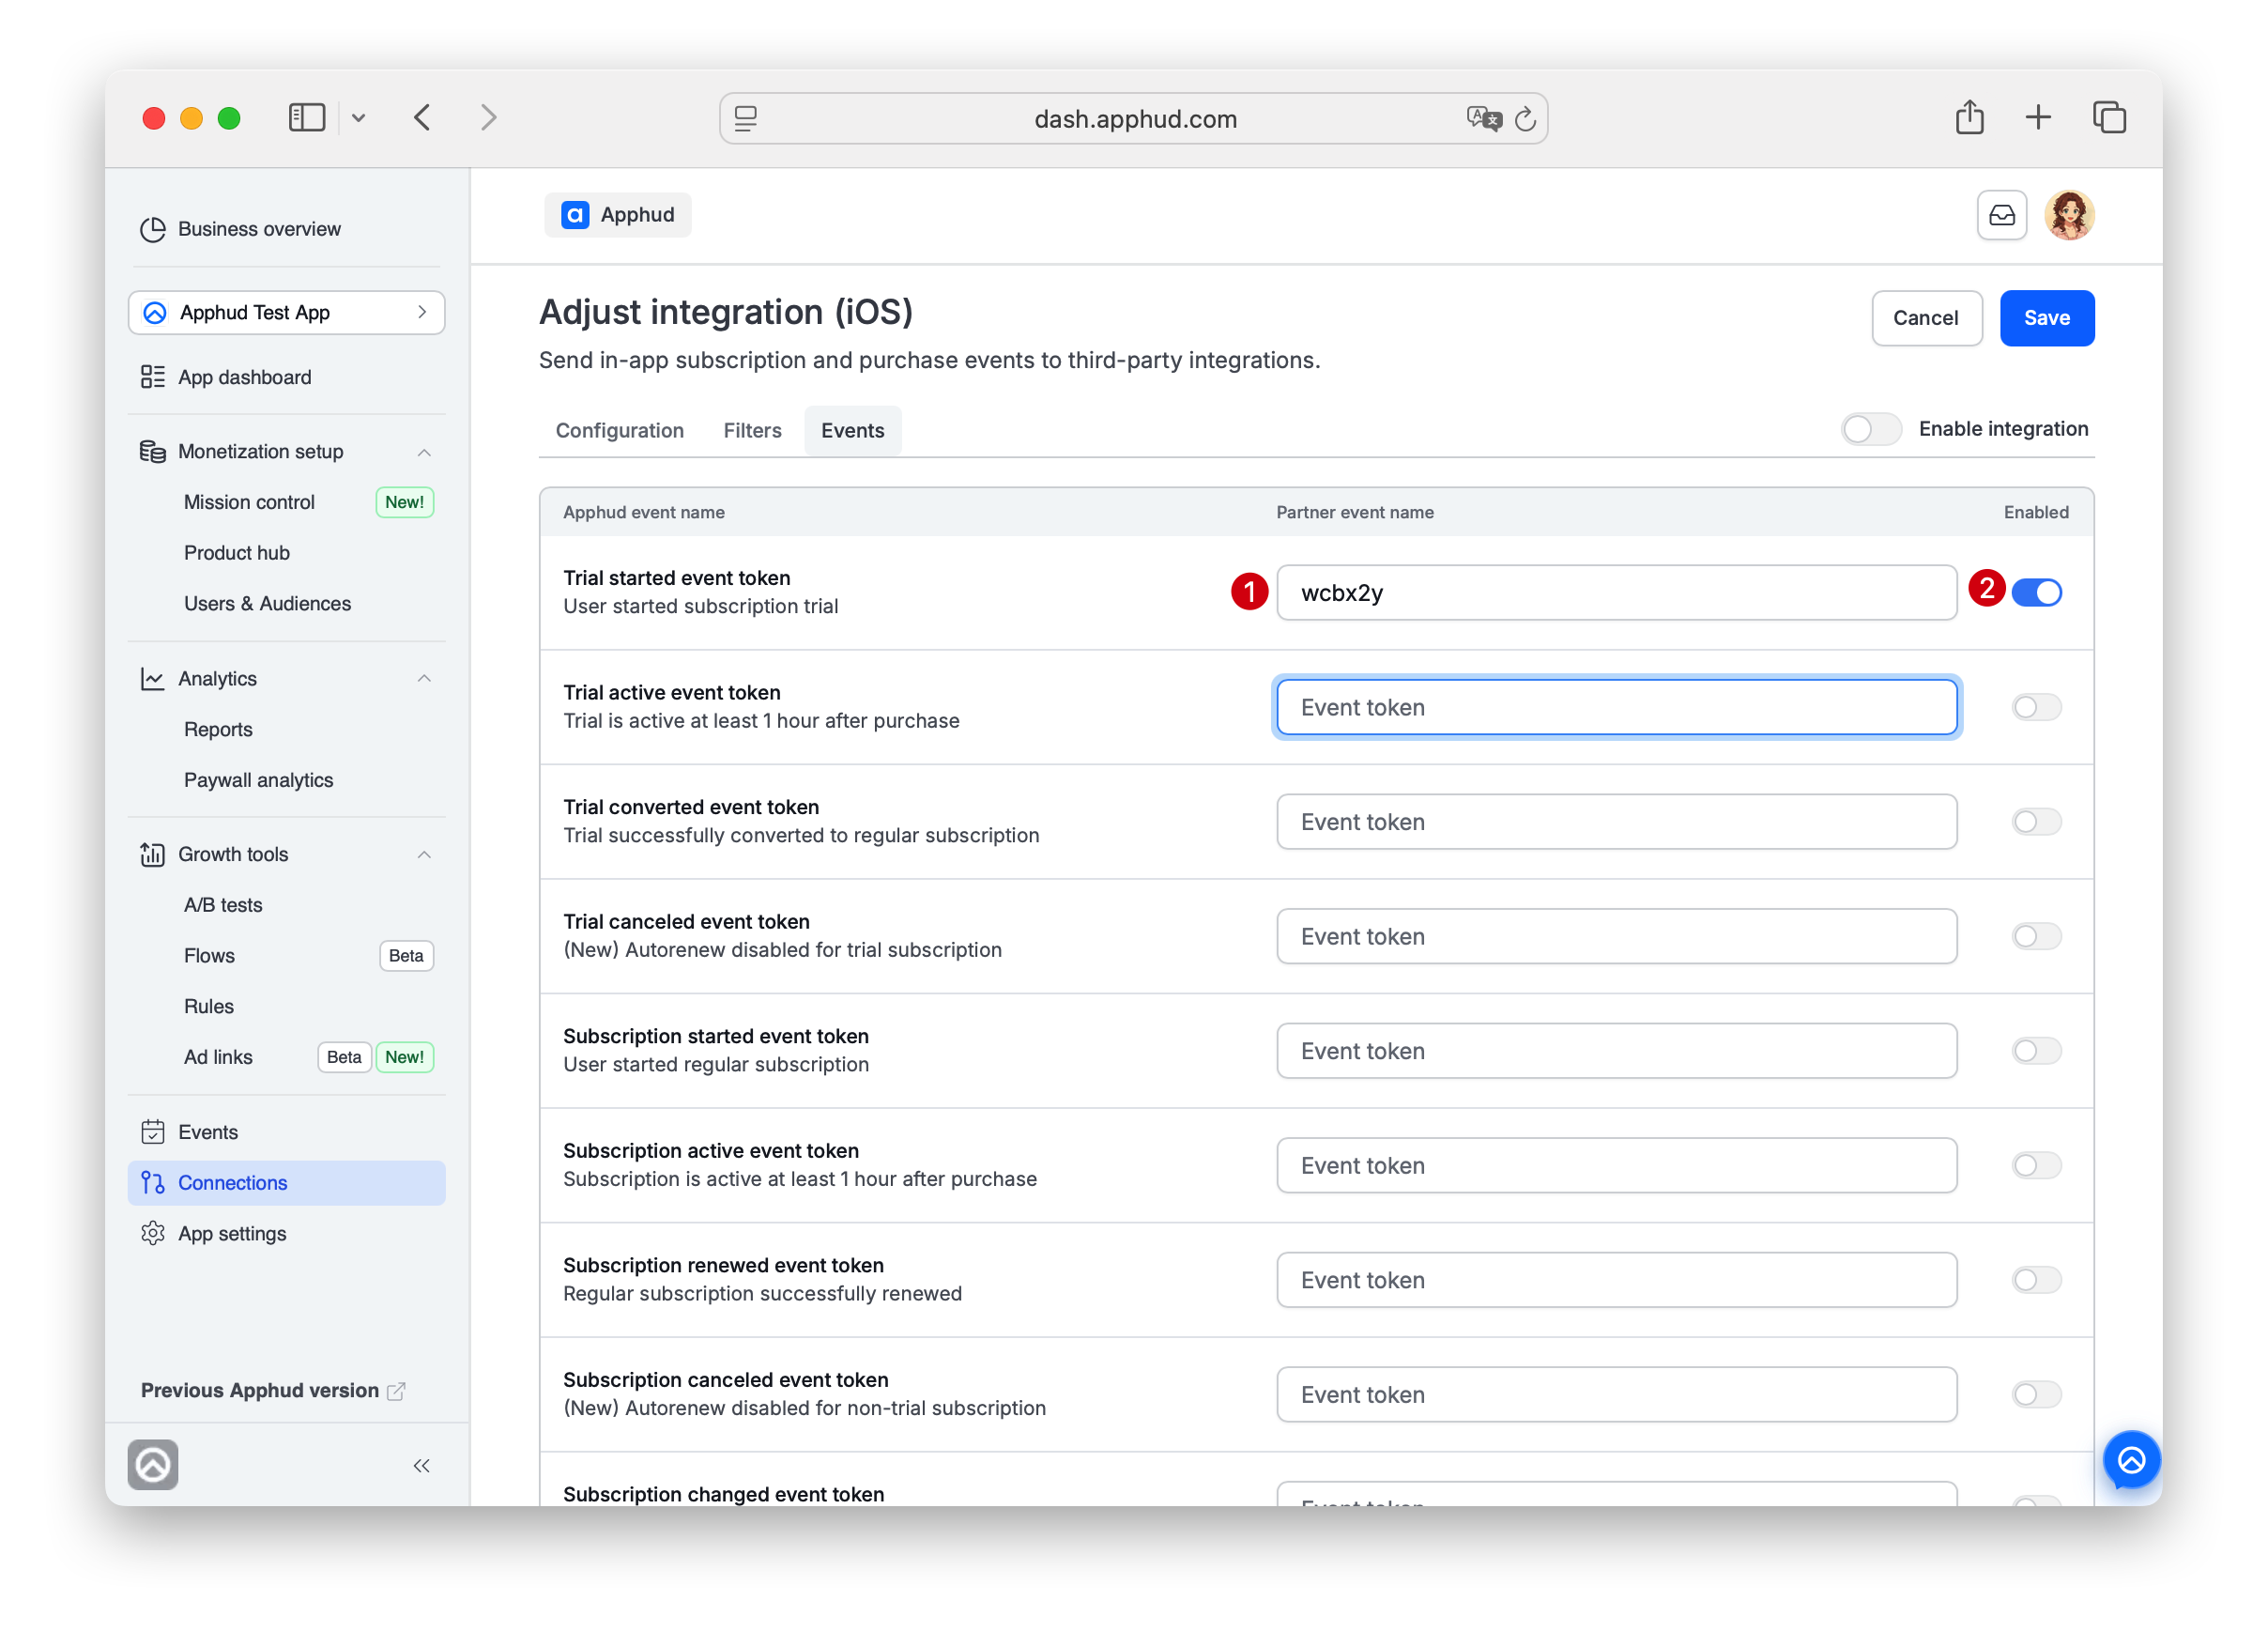This screenshot has height=1647, width=2268.
Task: Click the Monetization setup icon
Action: [x=152, y=451]
